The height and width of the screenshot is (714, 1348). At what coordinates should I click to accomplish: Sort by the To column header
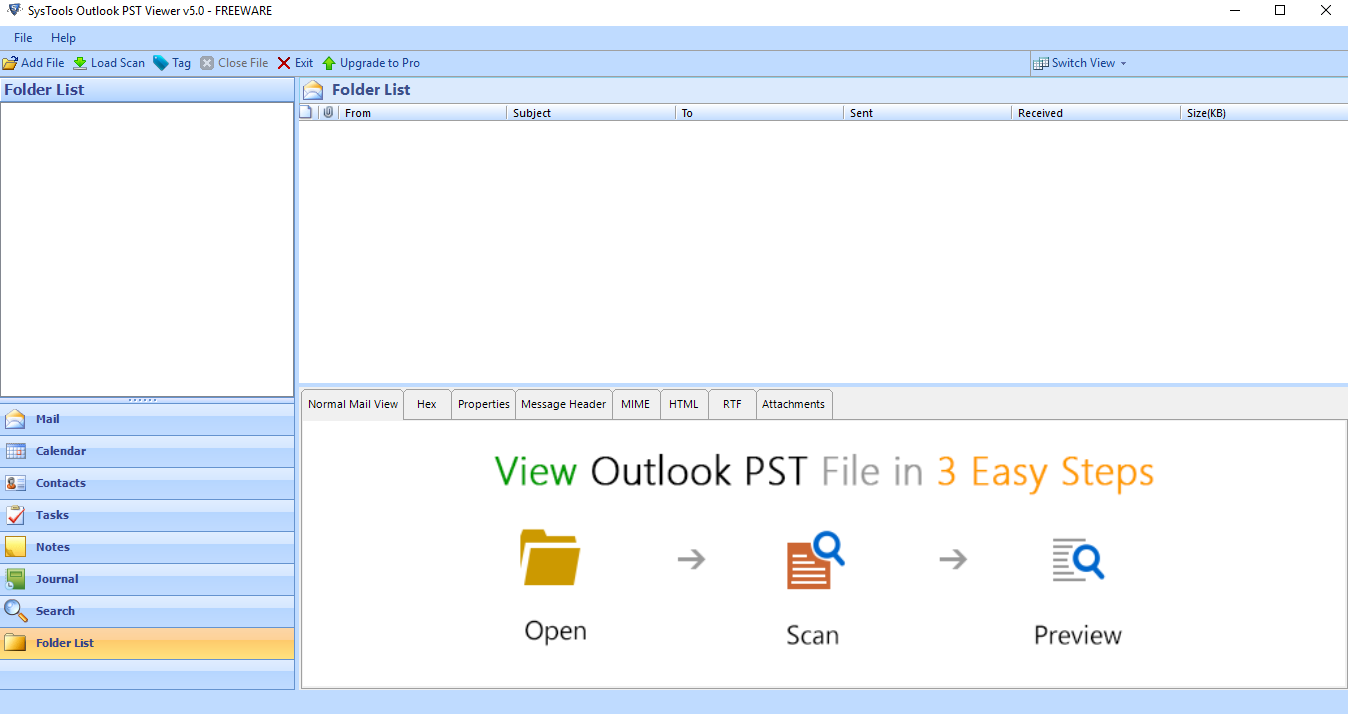coord(759,113)
